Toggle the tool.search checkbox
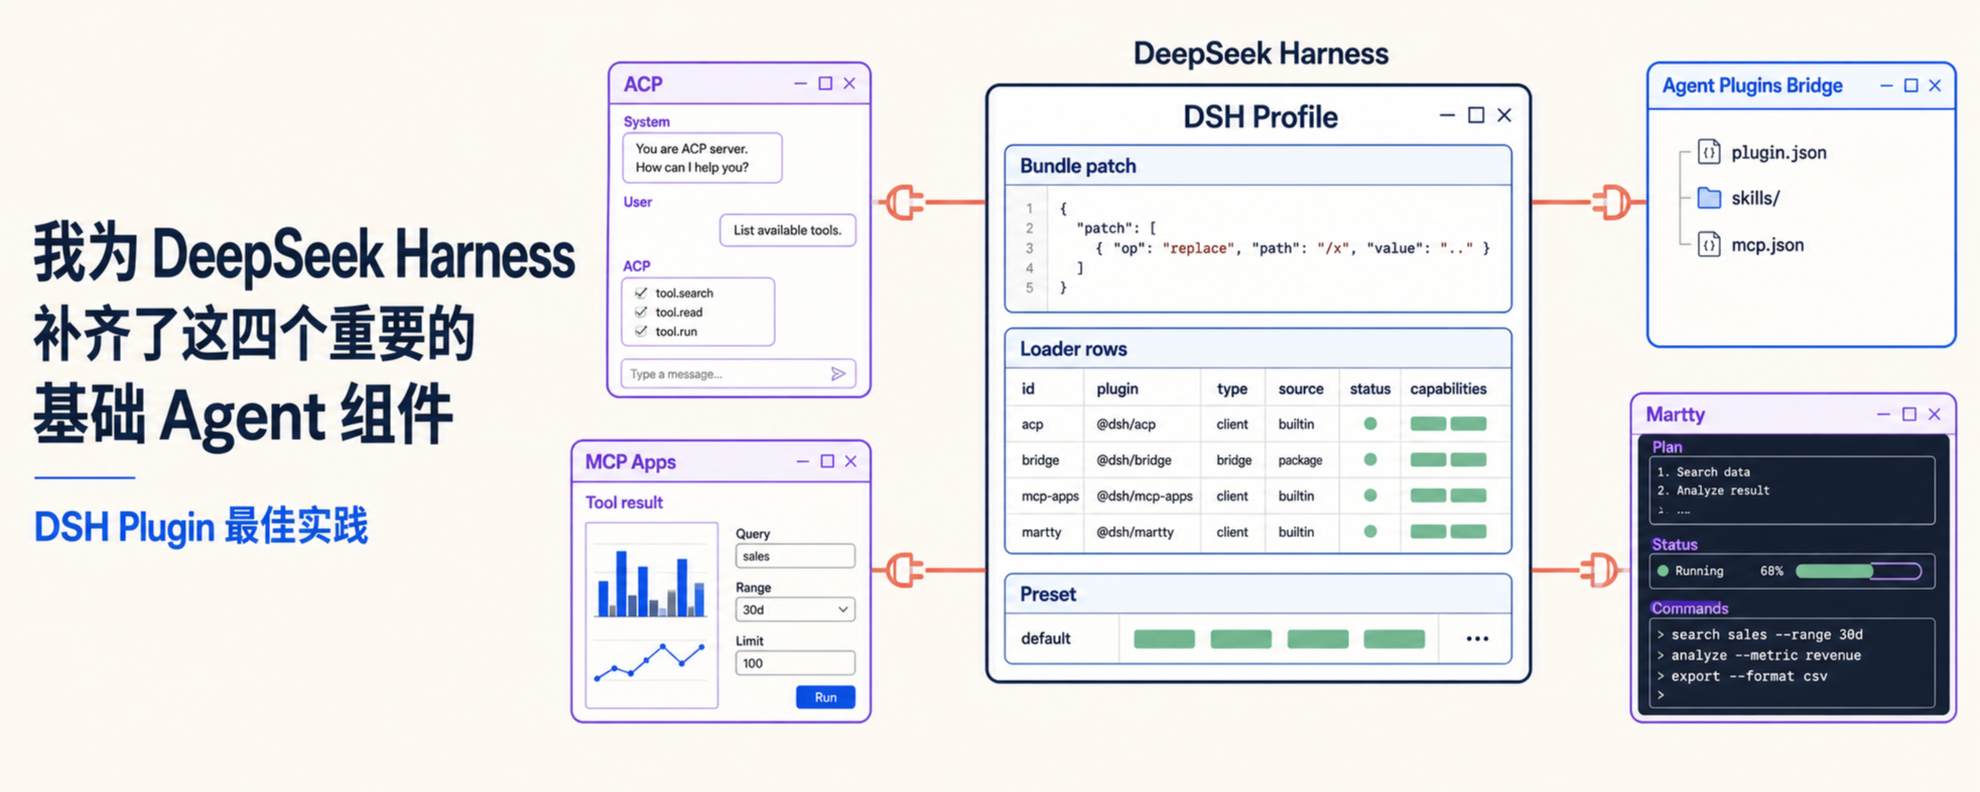 coord(641,293)
